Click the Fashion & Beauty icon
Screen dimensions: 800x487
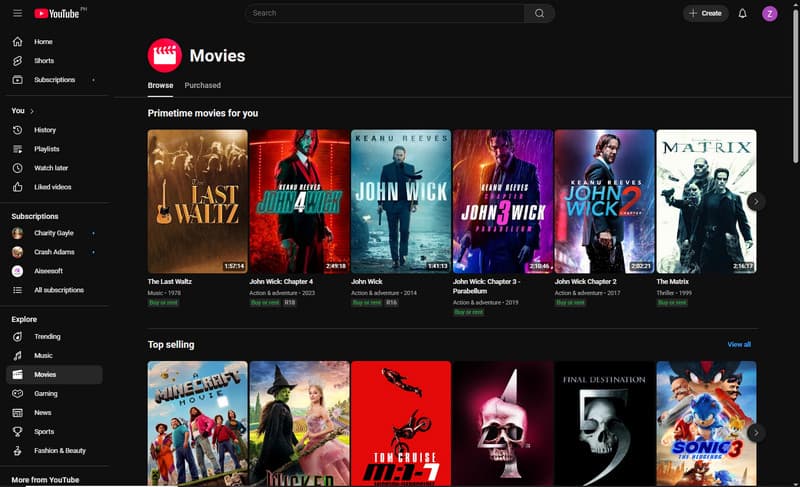tap(17, 451)
